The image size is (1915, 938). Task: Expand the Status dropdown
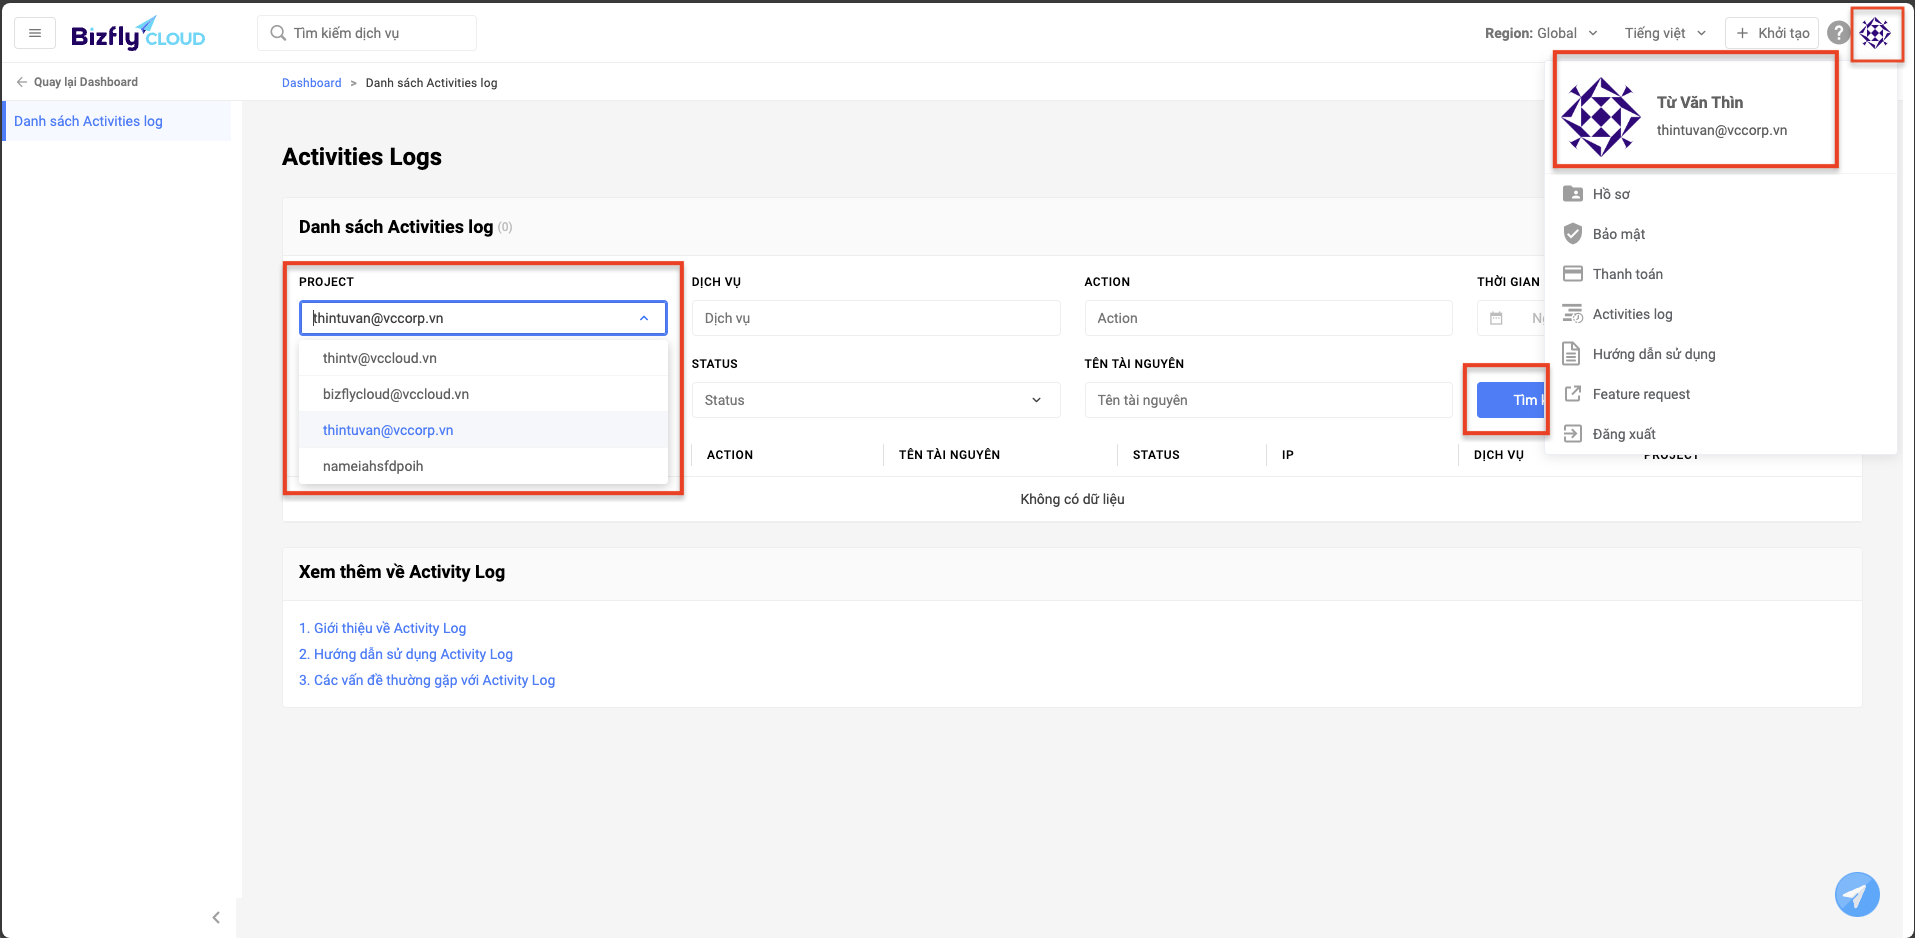875,400
